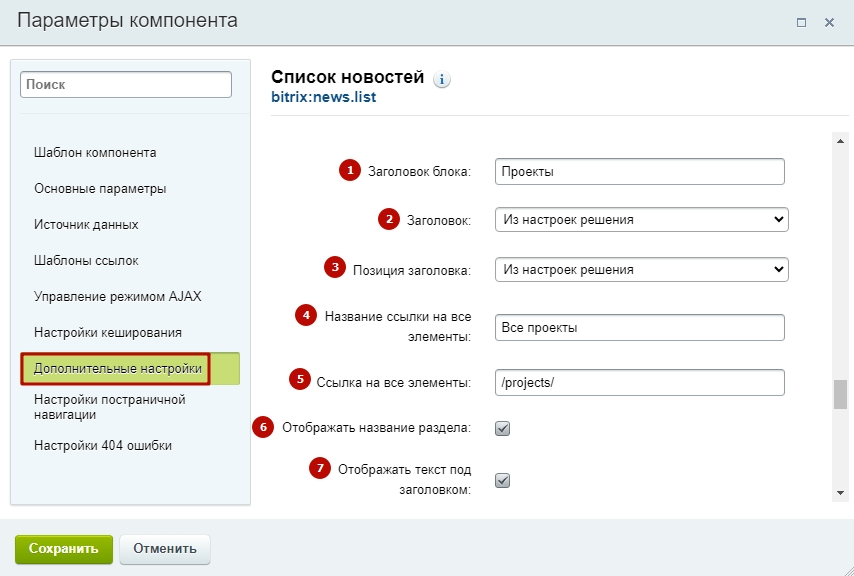Click the red number 1 marker badge
854x576 pixels.
[x=350, y=170]
